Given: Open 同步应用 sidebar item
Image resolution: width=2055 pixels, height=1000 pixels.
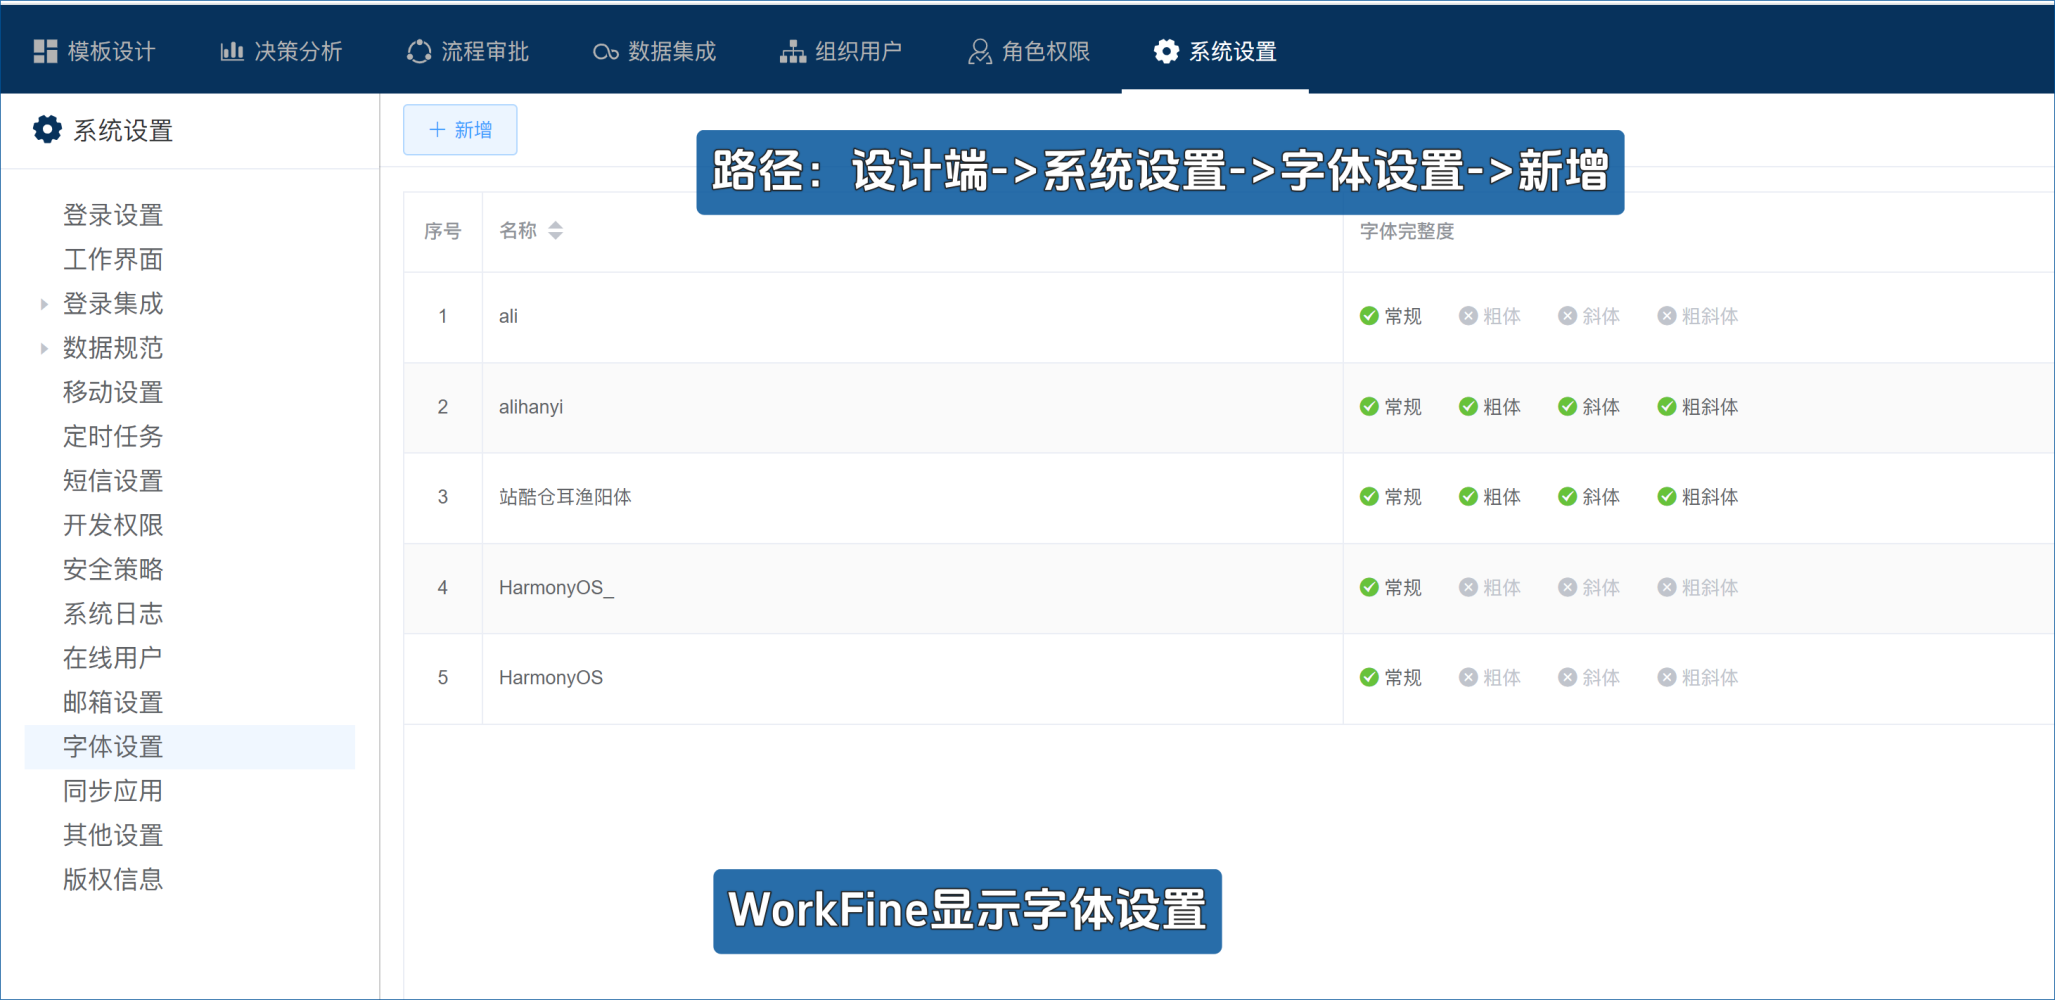Looking at the screenshot, I should point(113,791).
